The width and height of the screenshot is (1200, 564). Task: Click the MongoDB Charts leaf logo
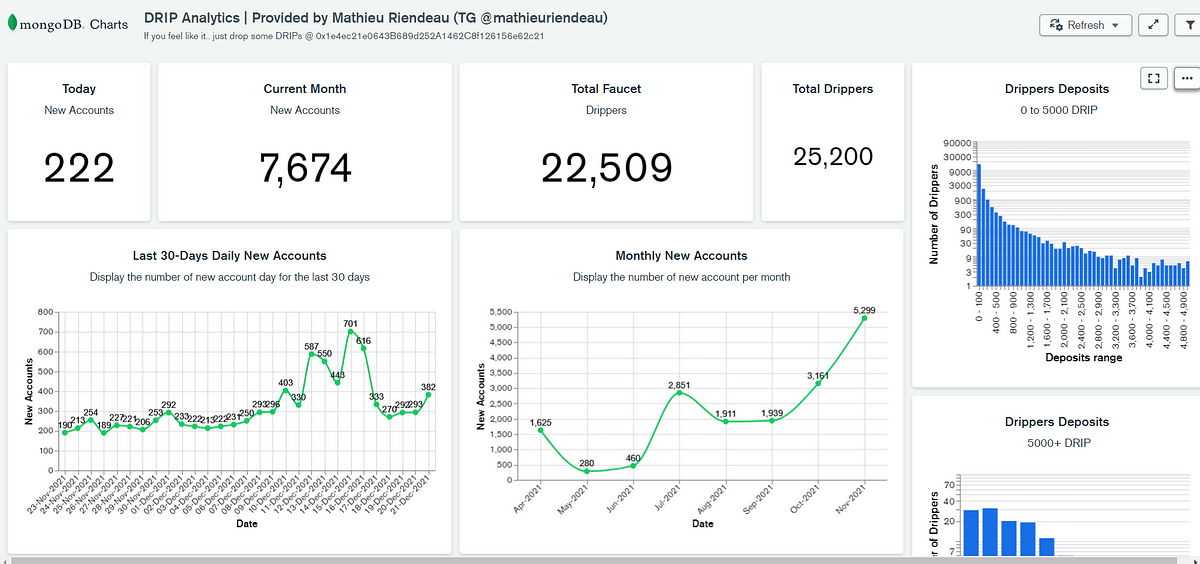(12, 24)
